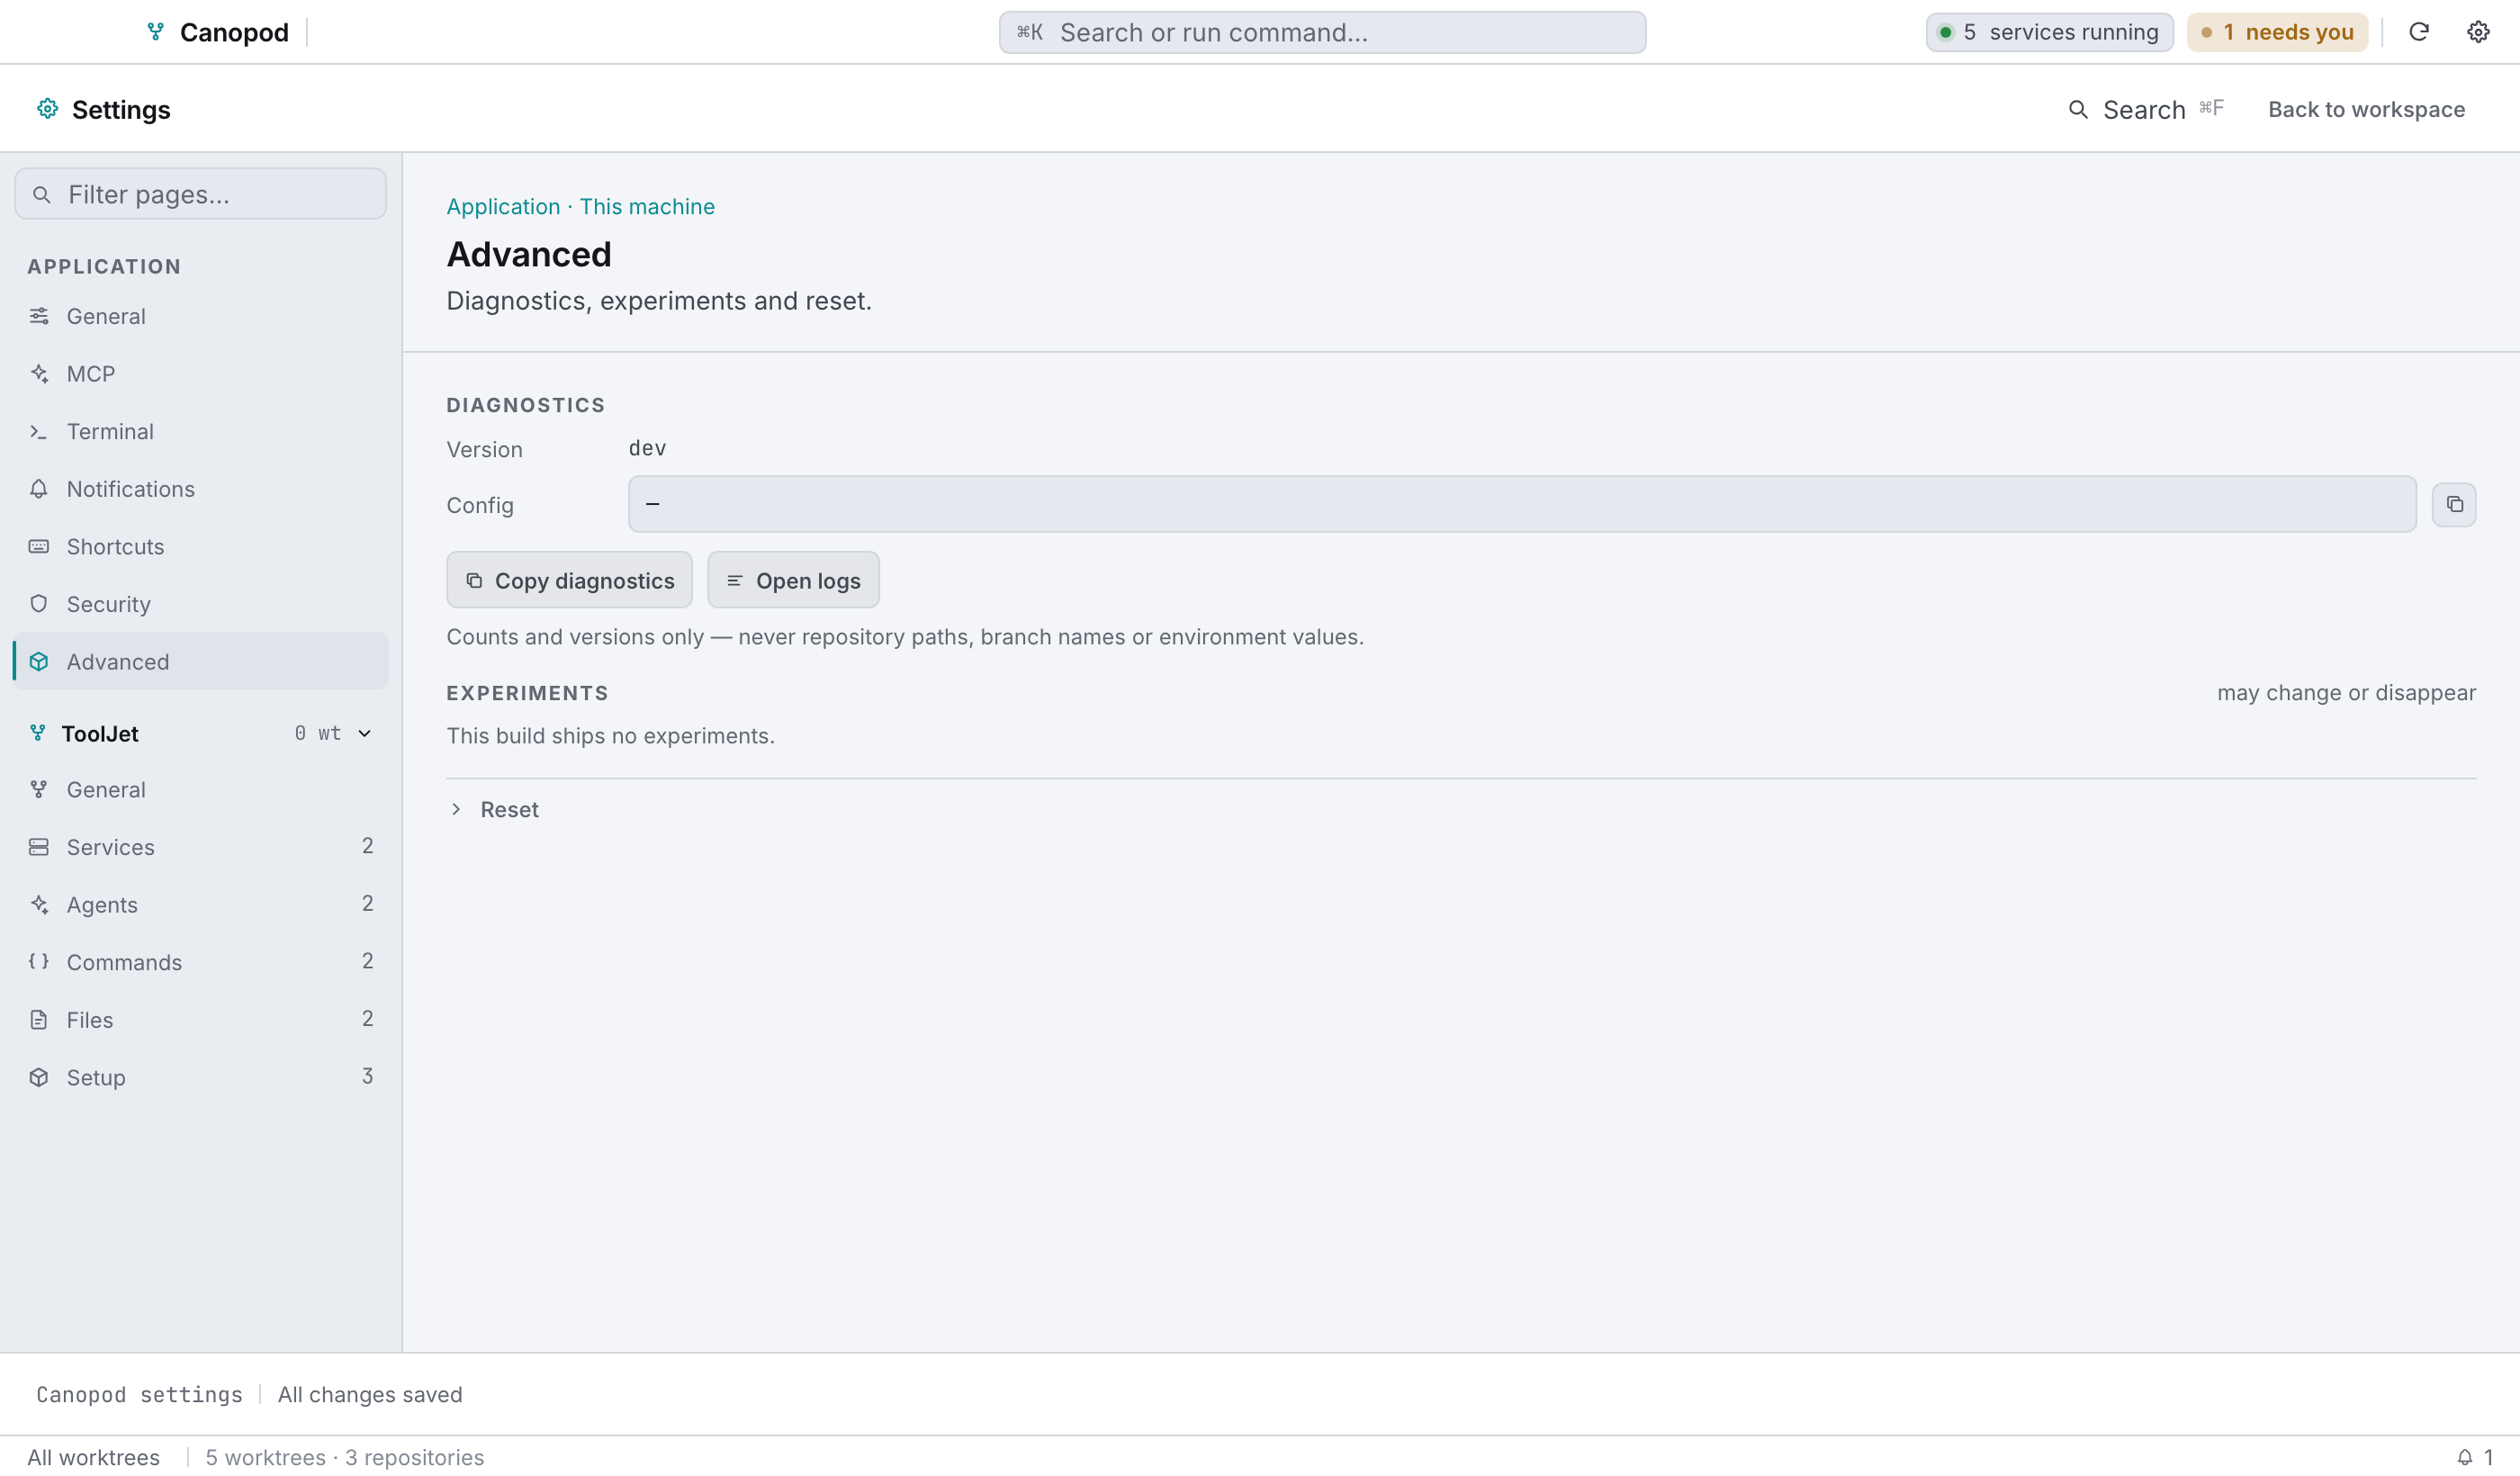Click the Canopod branch logo icon
Image resolution: width=2520 pixels, height=1476 pixels.
click(x=155, y=32)
